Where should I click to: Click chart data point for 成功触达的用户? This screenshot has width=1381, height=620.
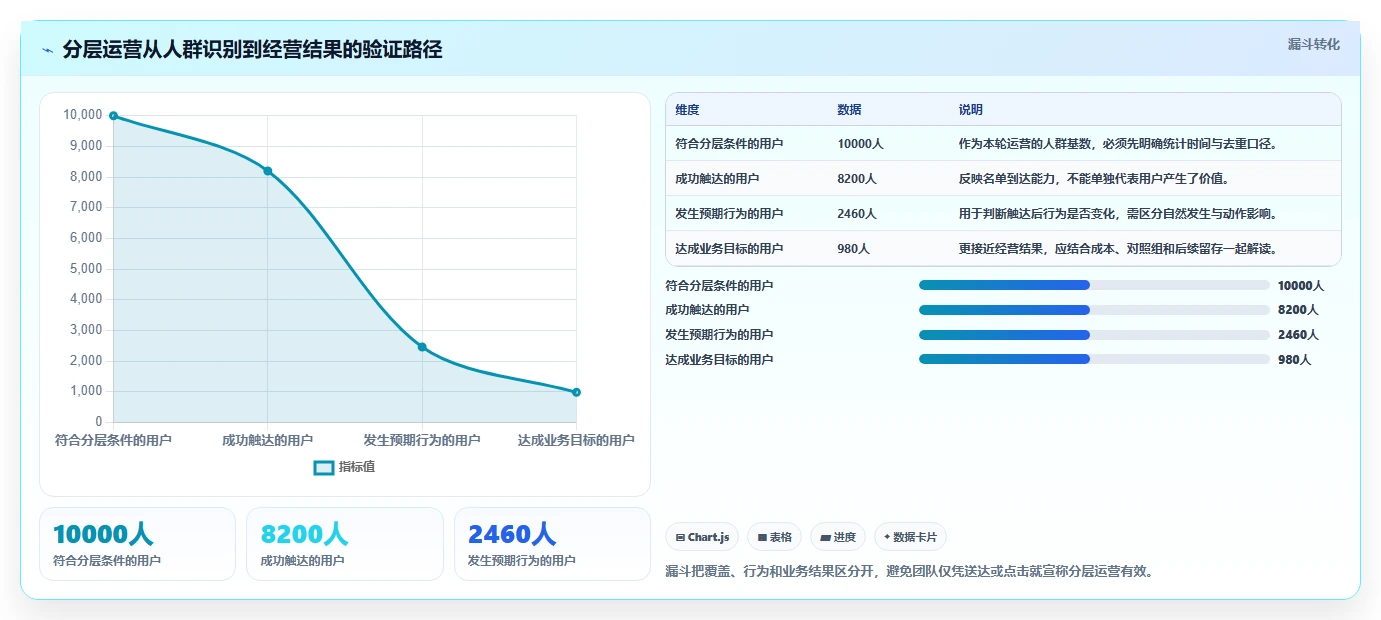[x=268, y=171]
